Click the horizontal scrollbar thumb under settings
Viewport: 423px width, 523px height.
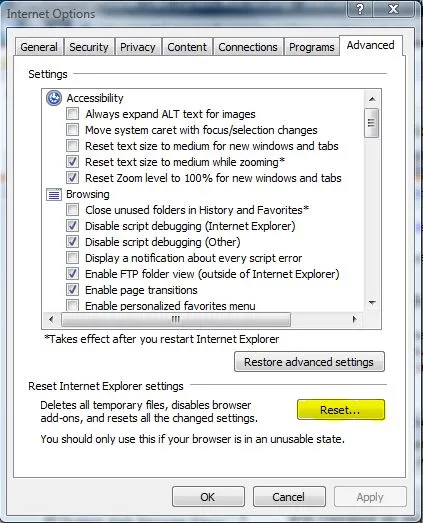pos(176,320)
